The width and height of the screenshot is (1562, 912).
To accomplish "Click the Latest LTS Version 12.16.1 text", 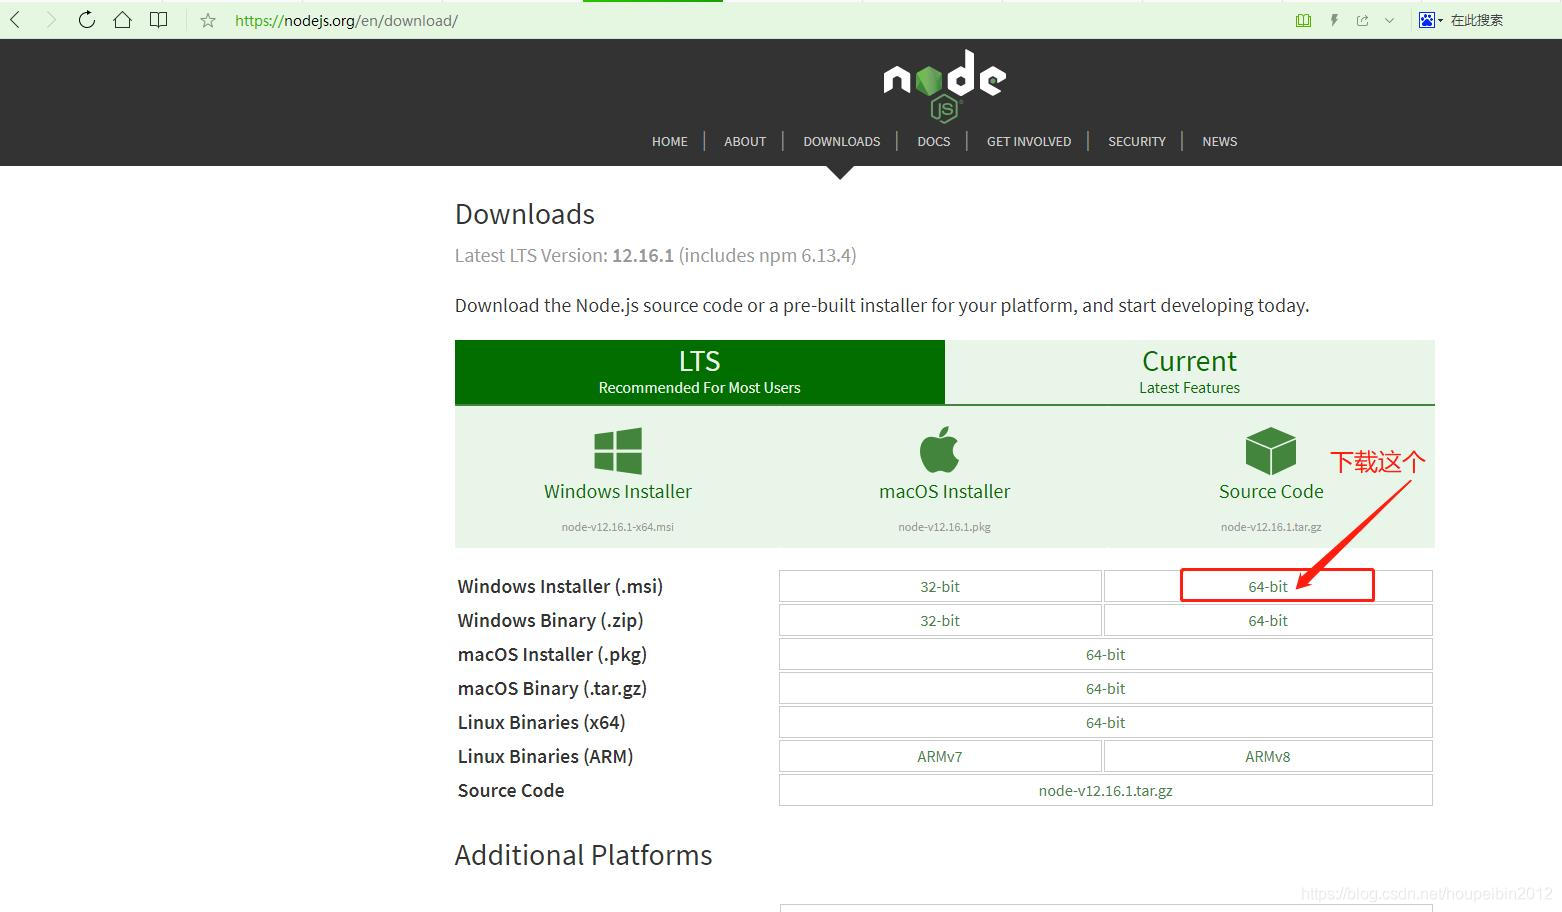I will [x=655, y=256].
